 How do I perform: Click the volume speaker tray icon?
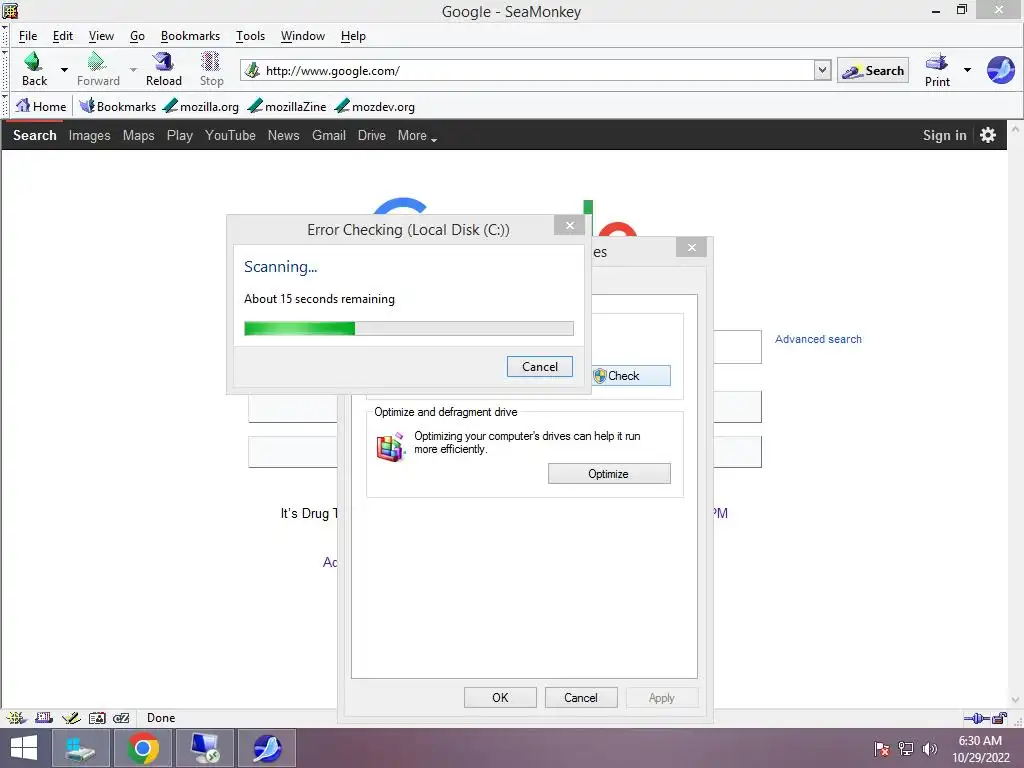[x=929, y=748]
